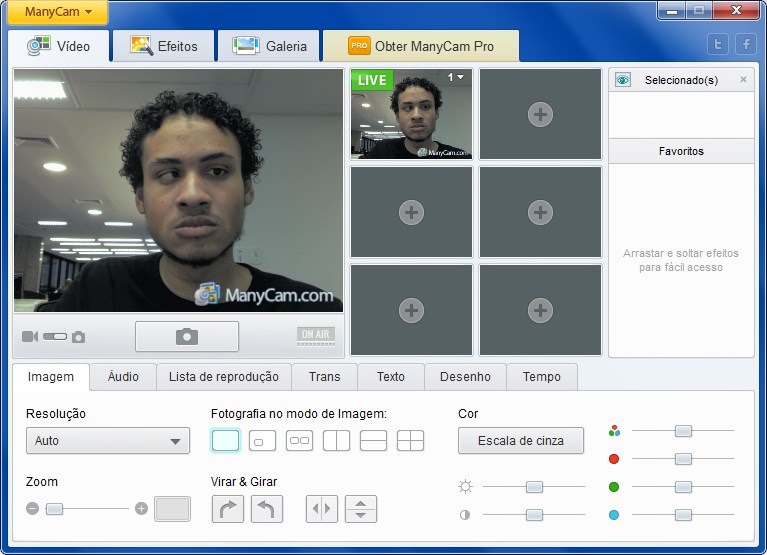Add source in middle-right empty video slot
The height and width of the screenshot is (555, 767).
click(540, 212)
